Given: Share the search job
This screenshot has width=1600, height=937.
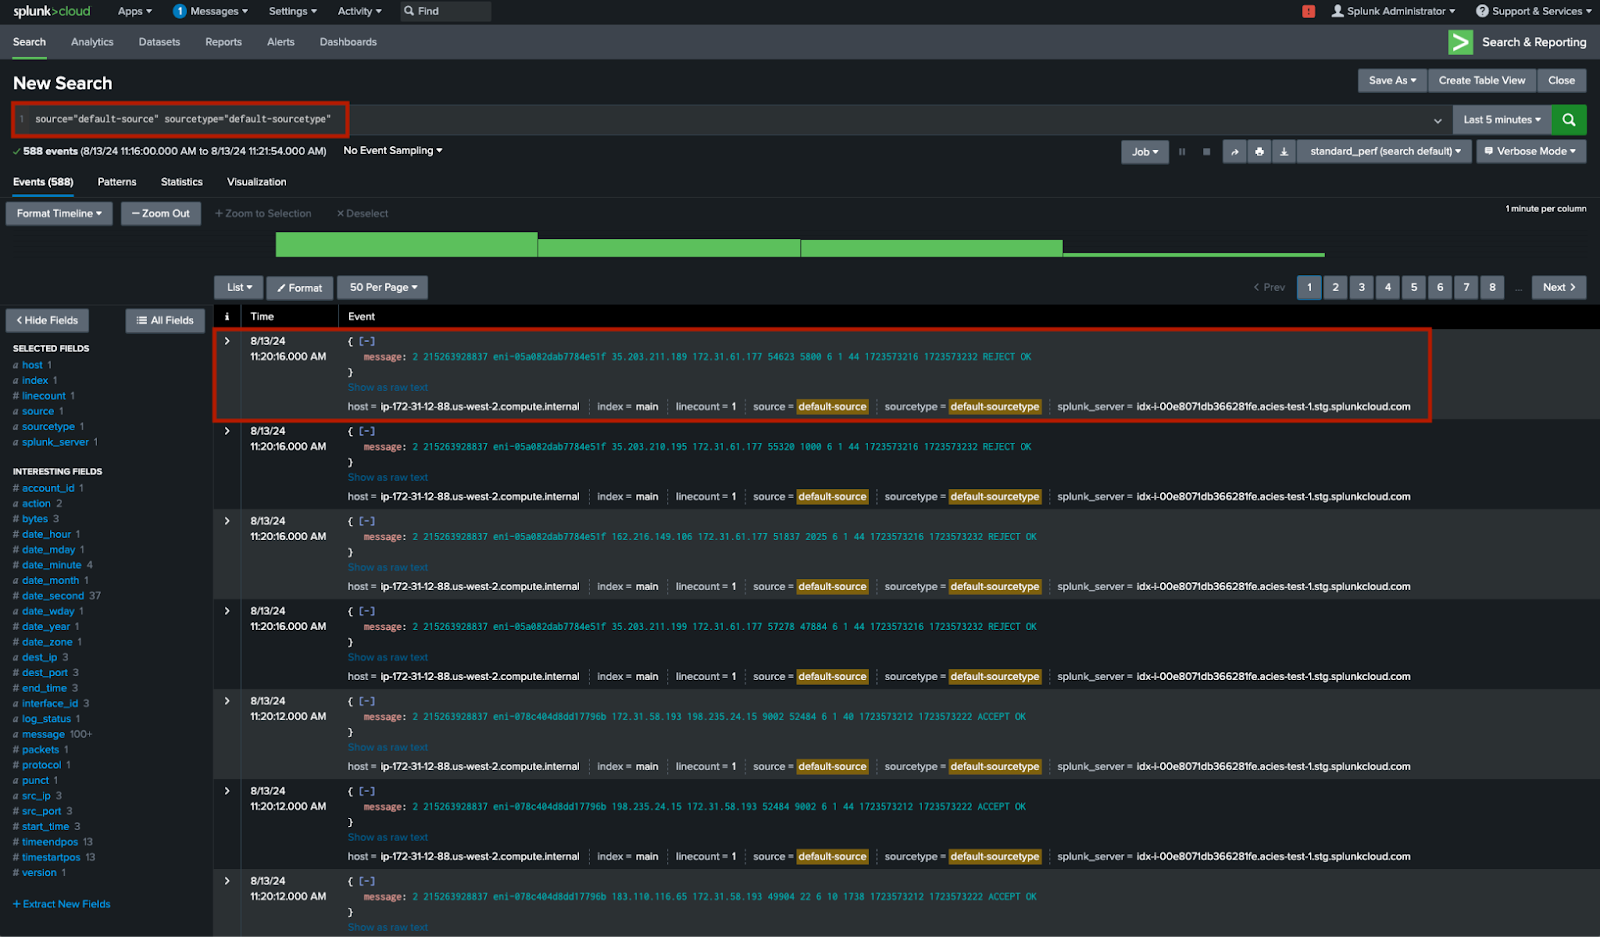Looking at the screenshot, I should click(x=1234, y=152).
